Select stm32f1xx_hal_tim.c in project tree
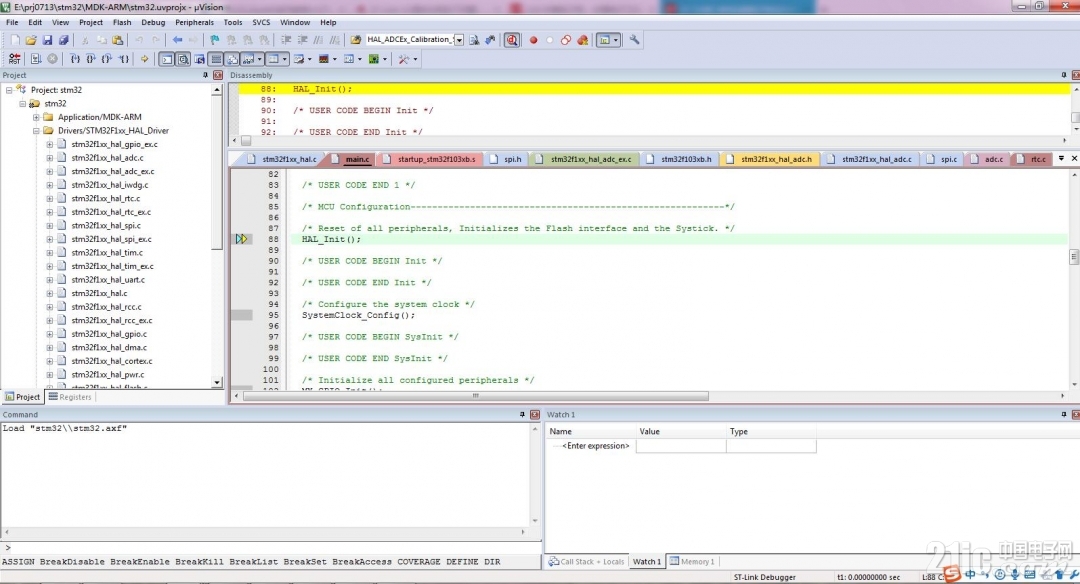 [107, 253]
